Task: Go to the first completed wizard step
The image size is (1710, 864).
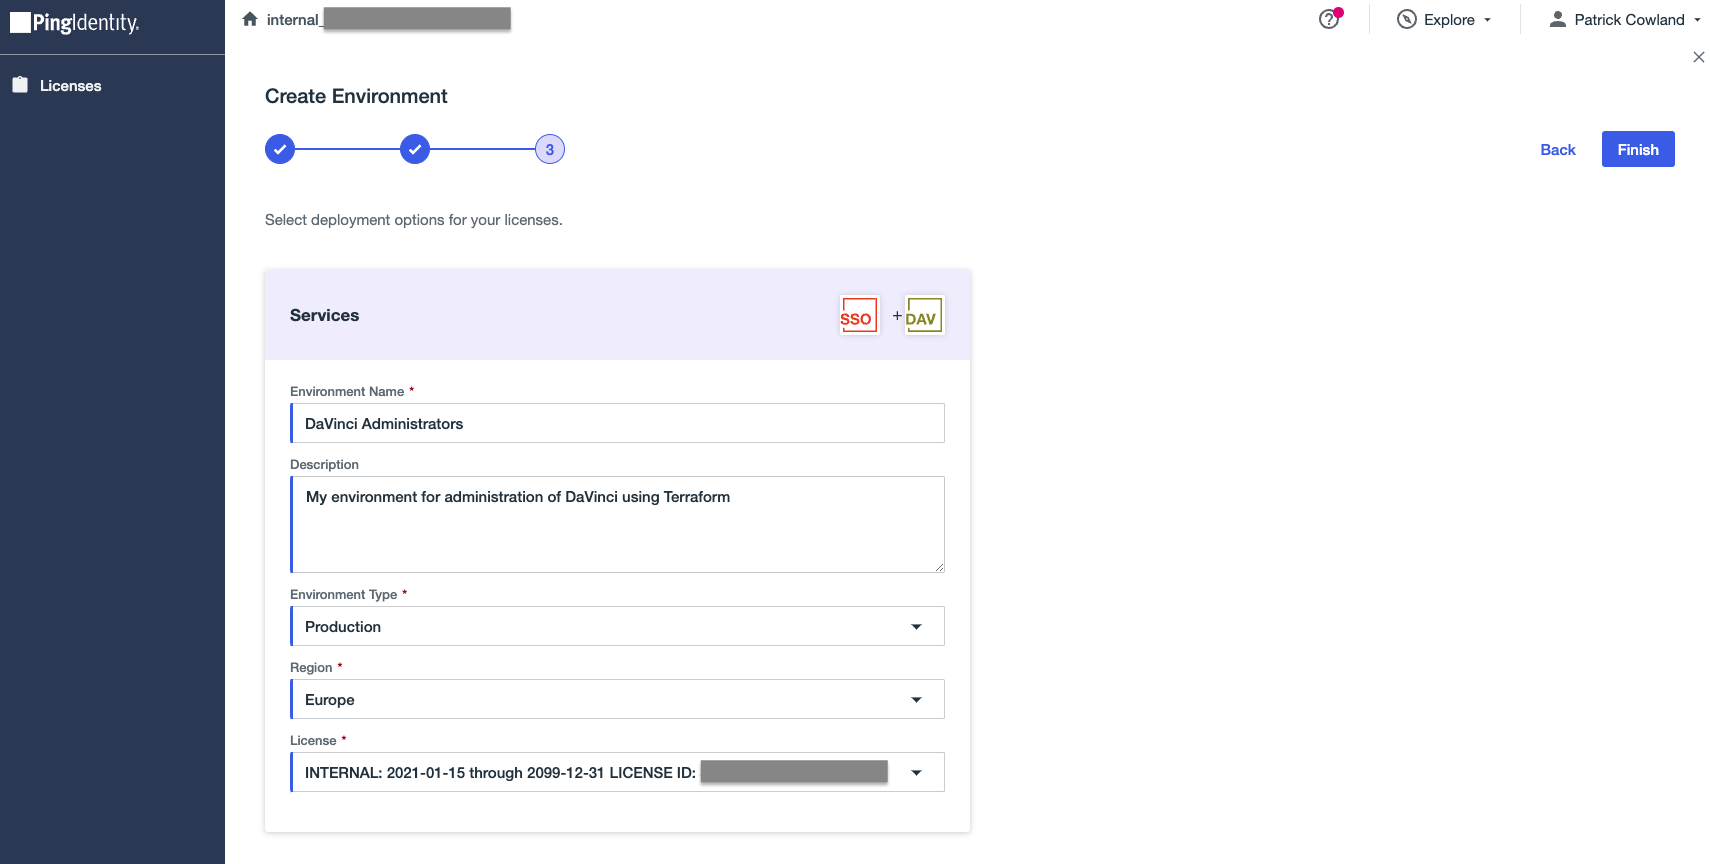Action: 280,149
